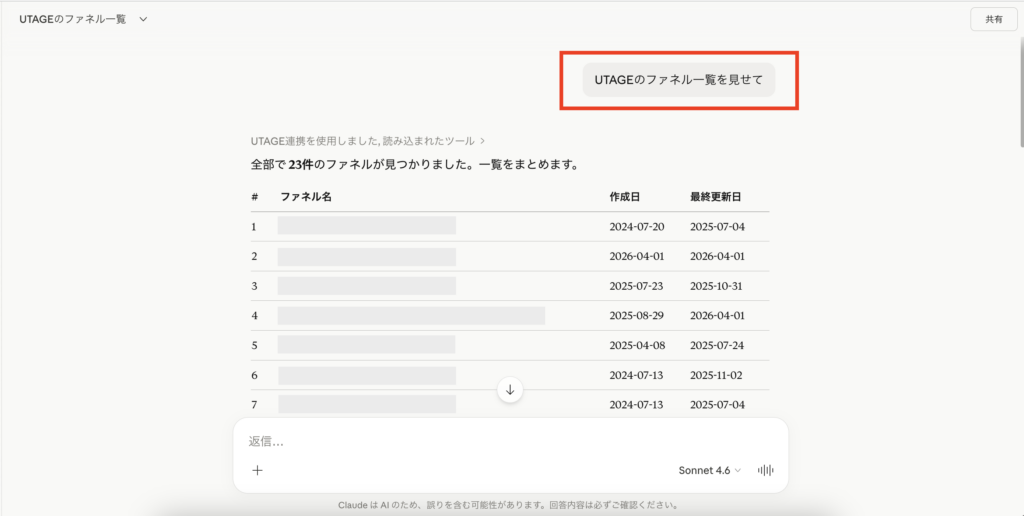1024x516 pixels.
Task: Expand the UTAGE連携を使用しました tool details
Action: click(368, 140)
